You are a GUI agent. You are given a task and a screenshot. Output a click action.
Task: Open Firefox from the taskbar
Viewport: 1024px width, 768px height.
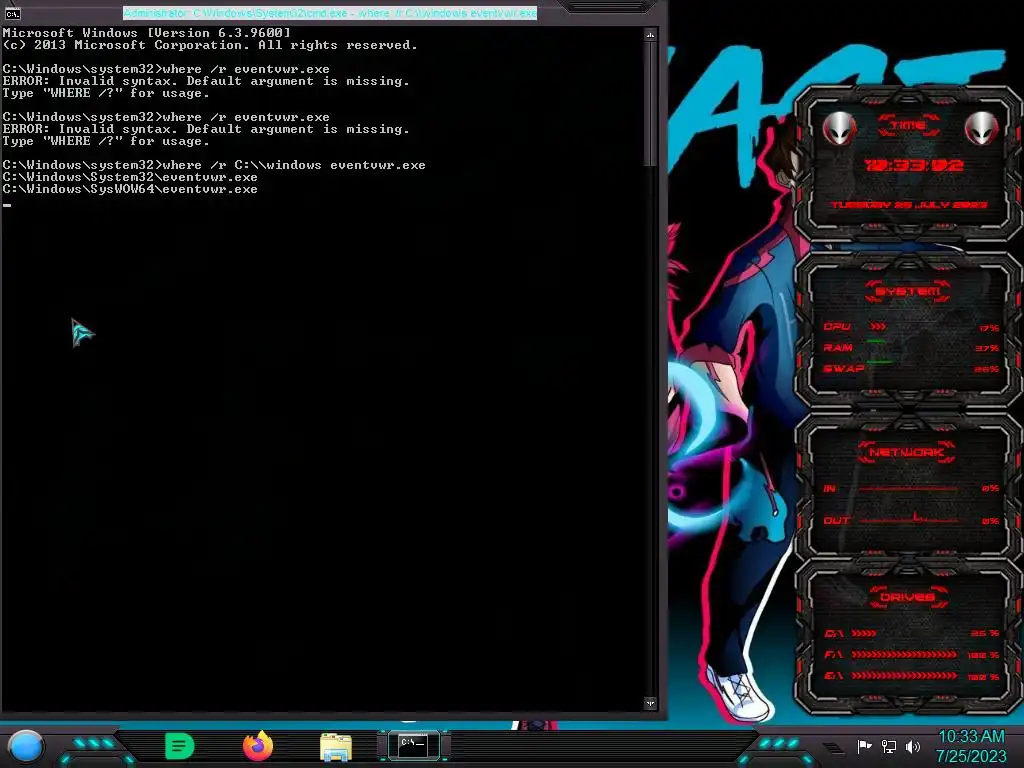point(258,746)
